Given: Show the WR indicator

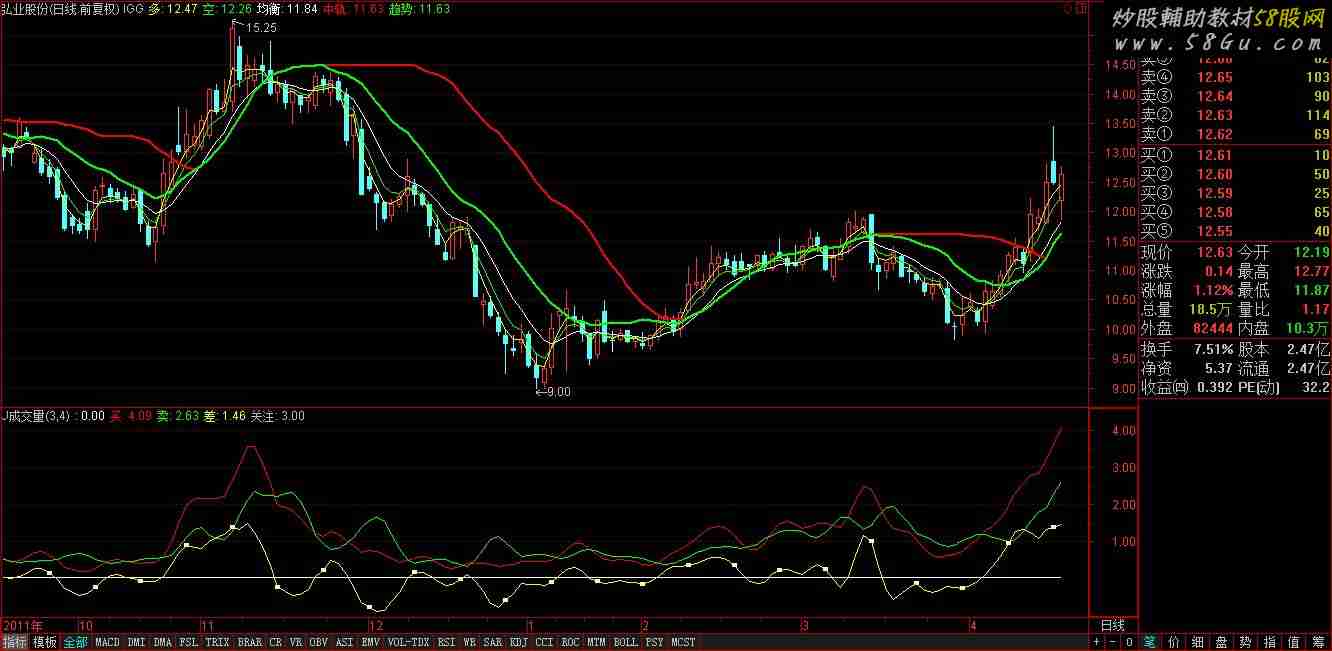Looking at the screenshot, I should tap(469, 642).
